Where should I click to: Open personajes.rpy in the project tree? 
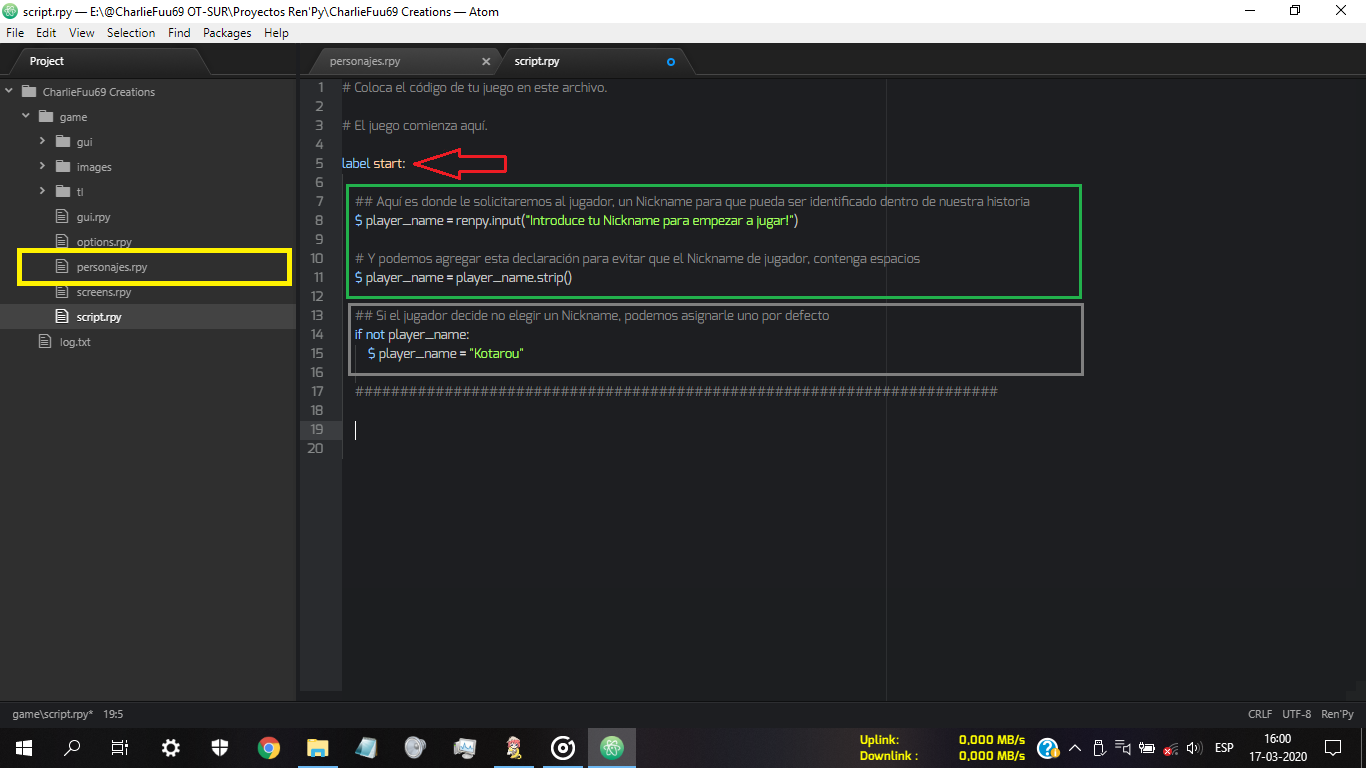point(111,267)
